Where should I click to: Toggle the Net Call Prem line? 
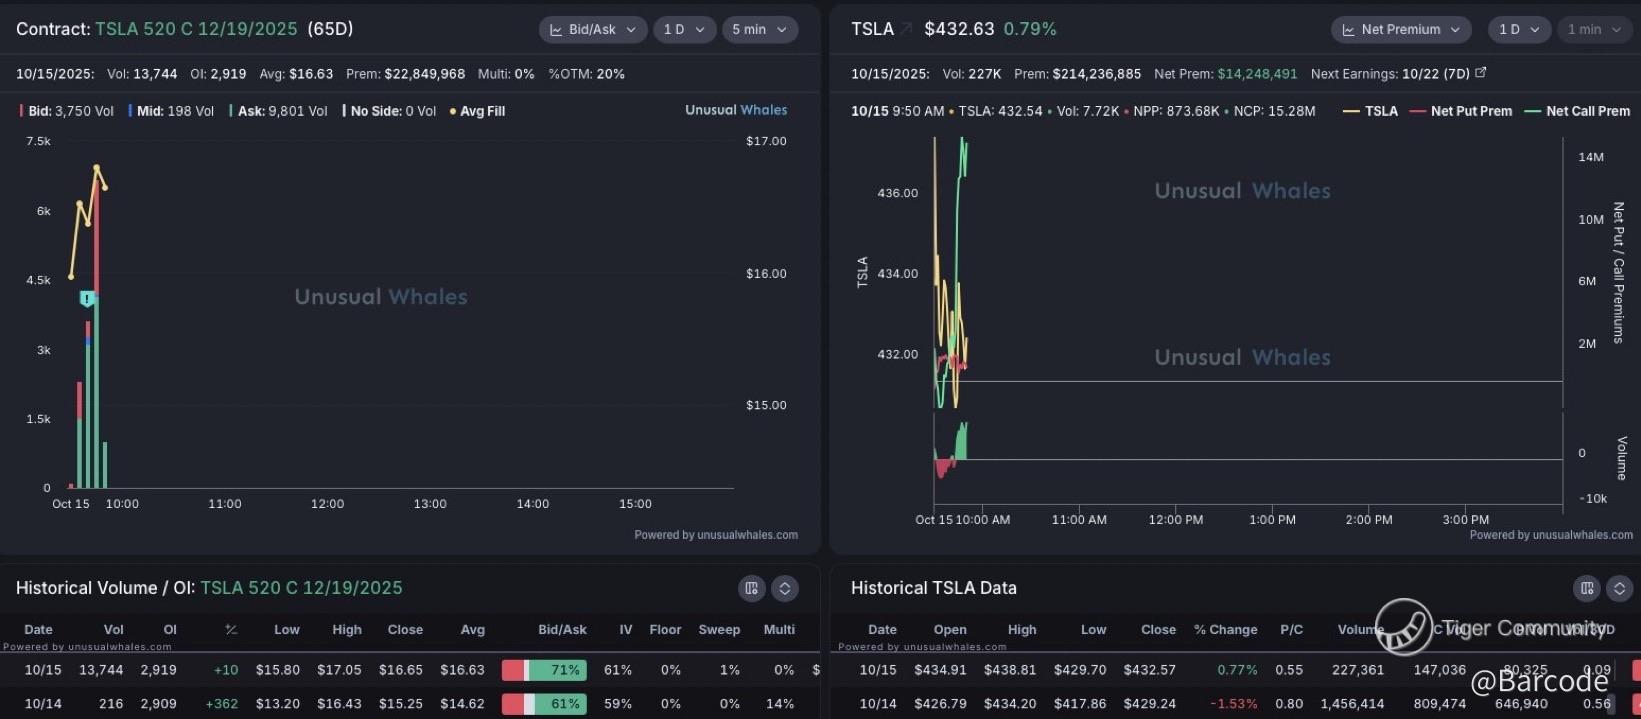click(x=1577, y=111)
